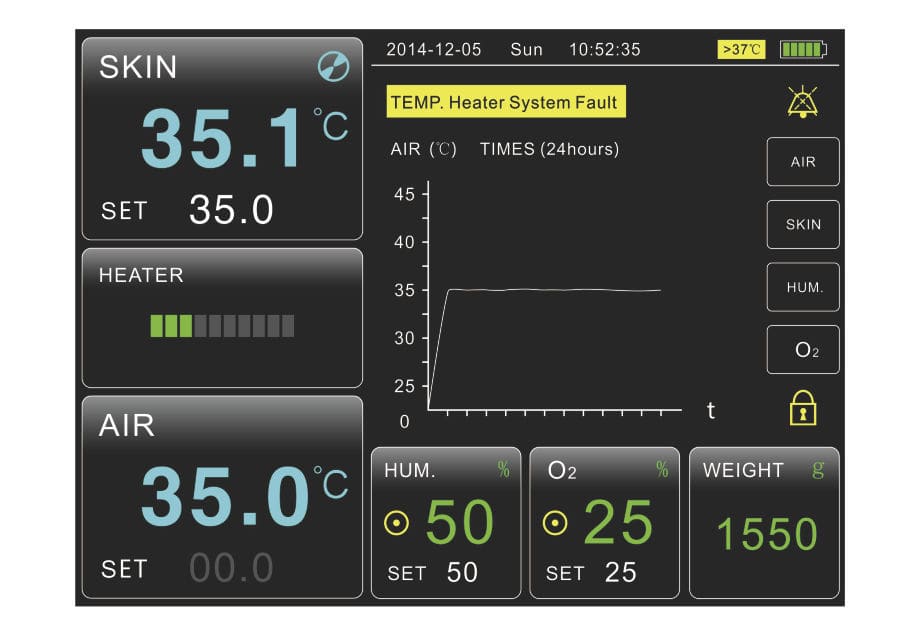Tap the battery level indicator
The height and width of the screenshot is (641, 921).
pos(803,49)
